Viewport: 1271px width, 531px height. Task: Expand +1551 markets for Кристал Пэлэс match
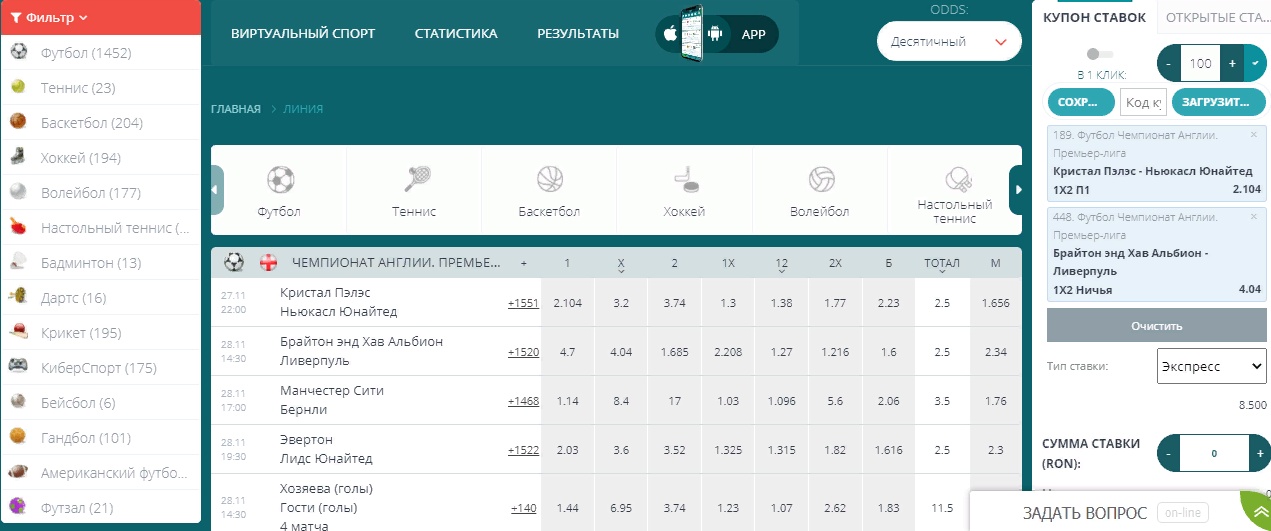point(523,303)
